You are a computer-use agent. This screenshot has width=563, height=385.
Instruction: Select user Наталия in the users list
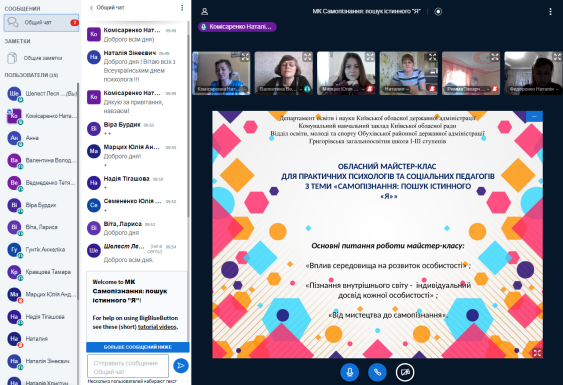point(41,339)
